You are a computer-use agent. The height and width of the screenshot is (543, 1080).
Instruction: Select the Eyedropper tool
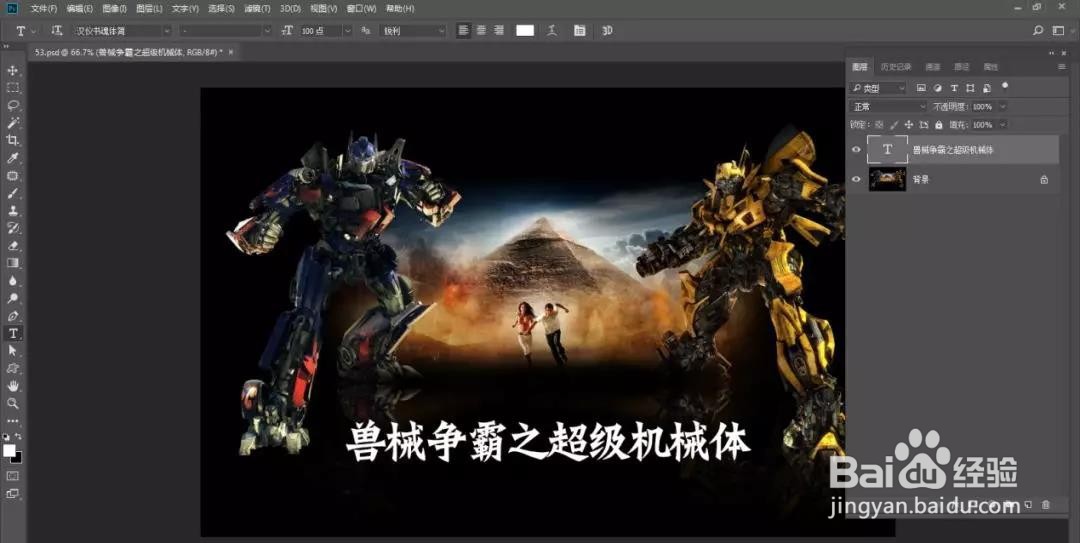[12, 158]
